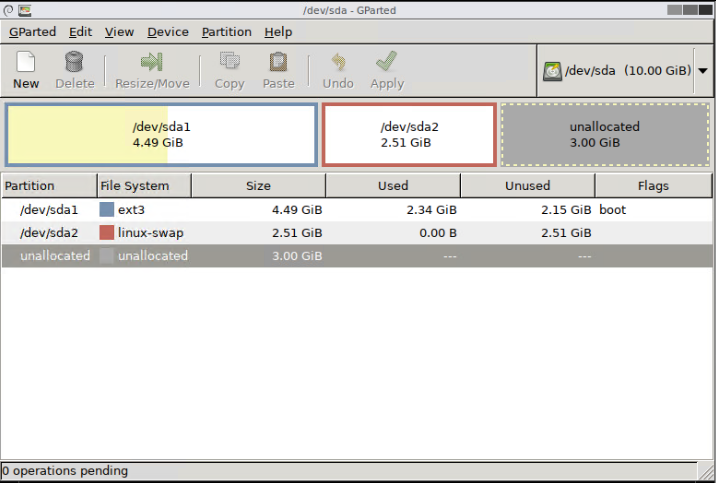Click the window menu icon in title bar

coord(8,10)
